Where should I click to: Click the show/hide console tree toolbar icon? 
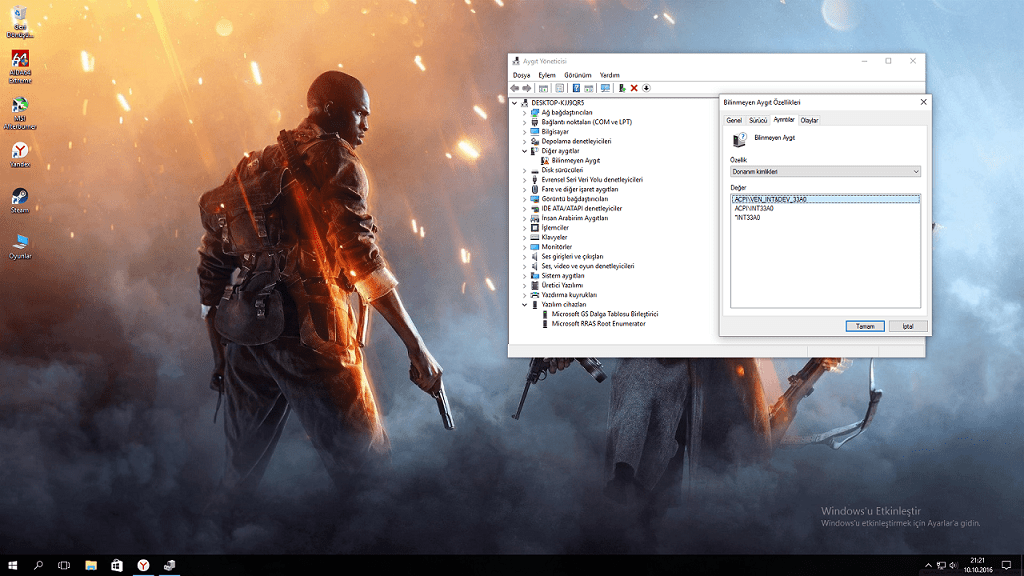click(543, 88)
